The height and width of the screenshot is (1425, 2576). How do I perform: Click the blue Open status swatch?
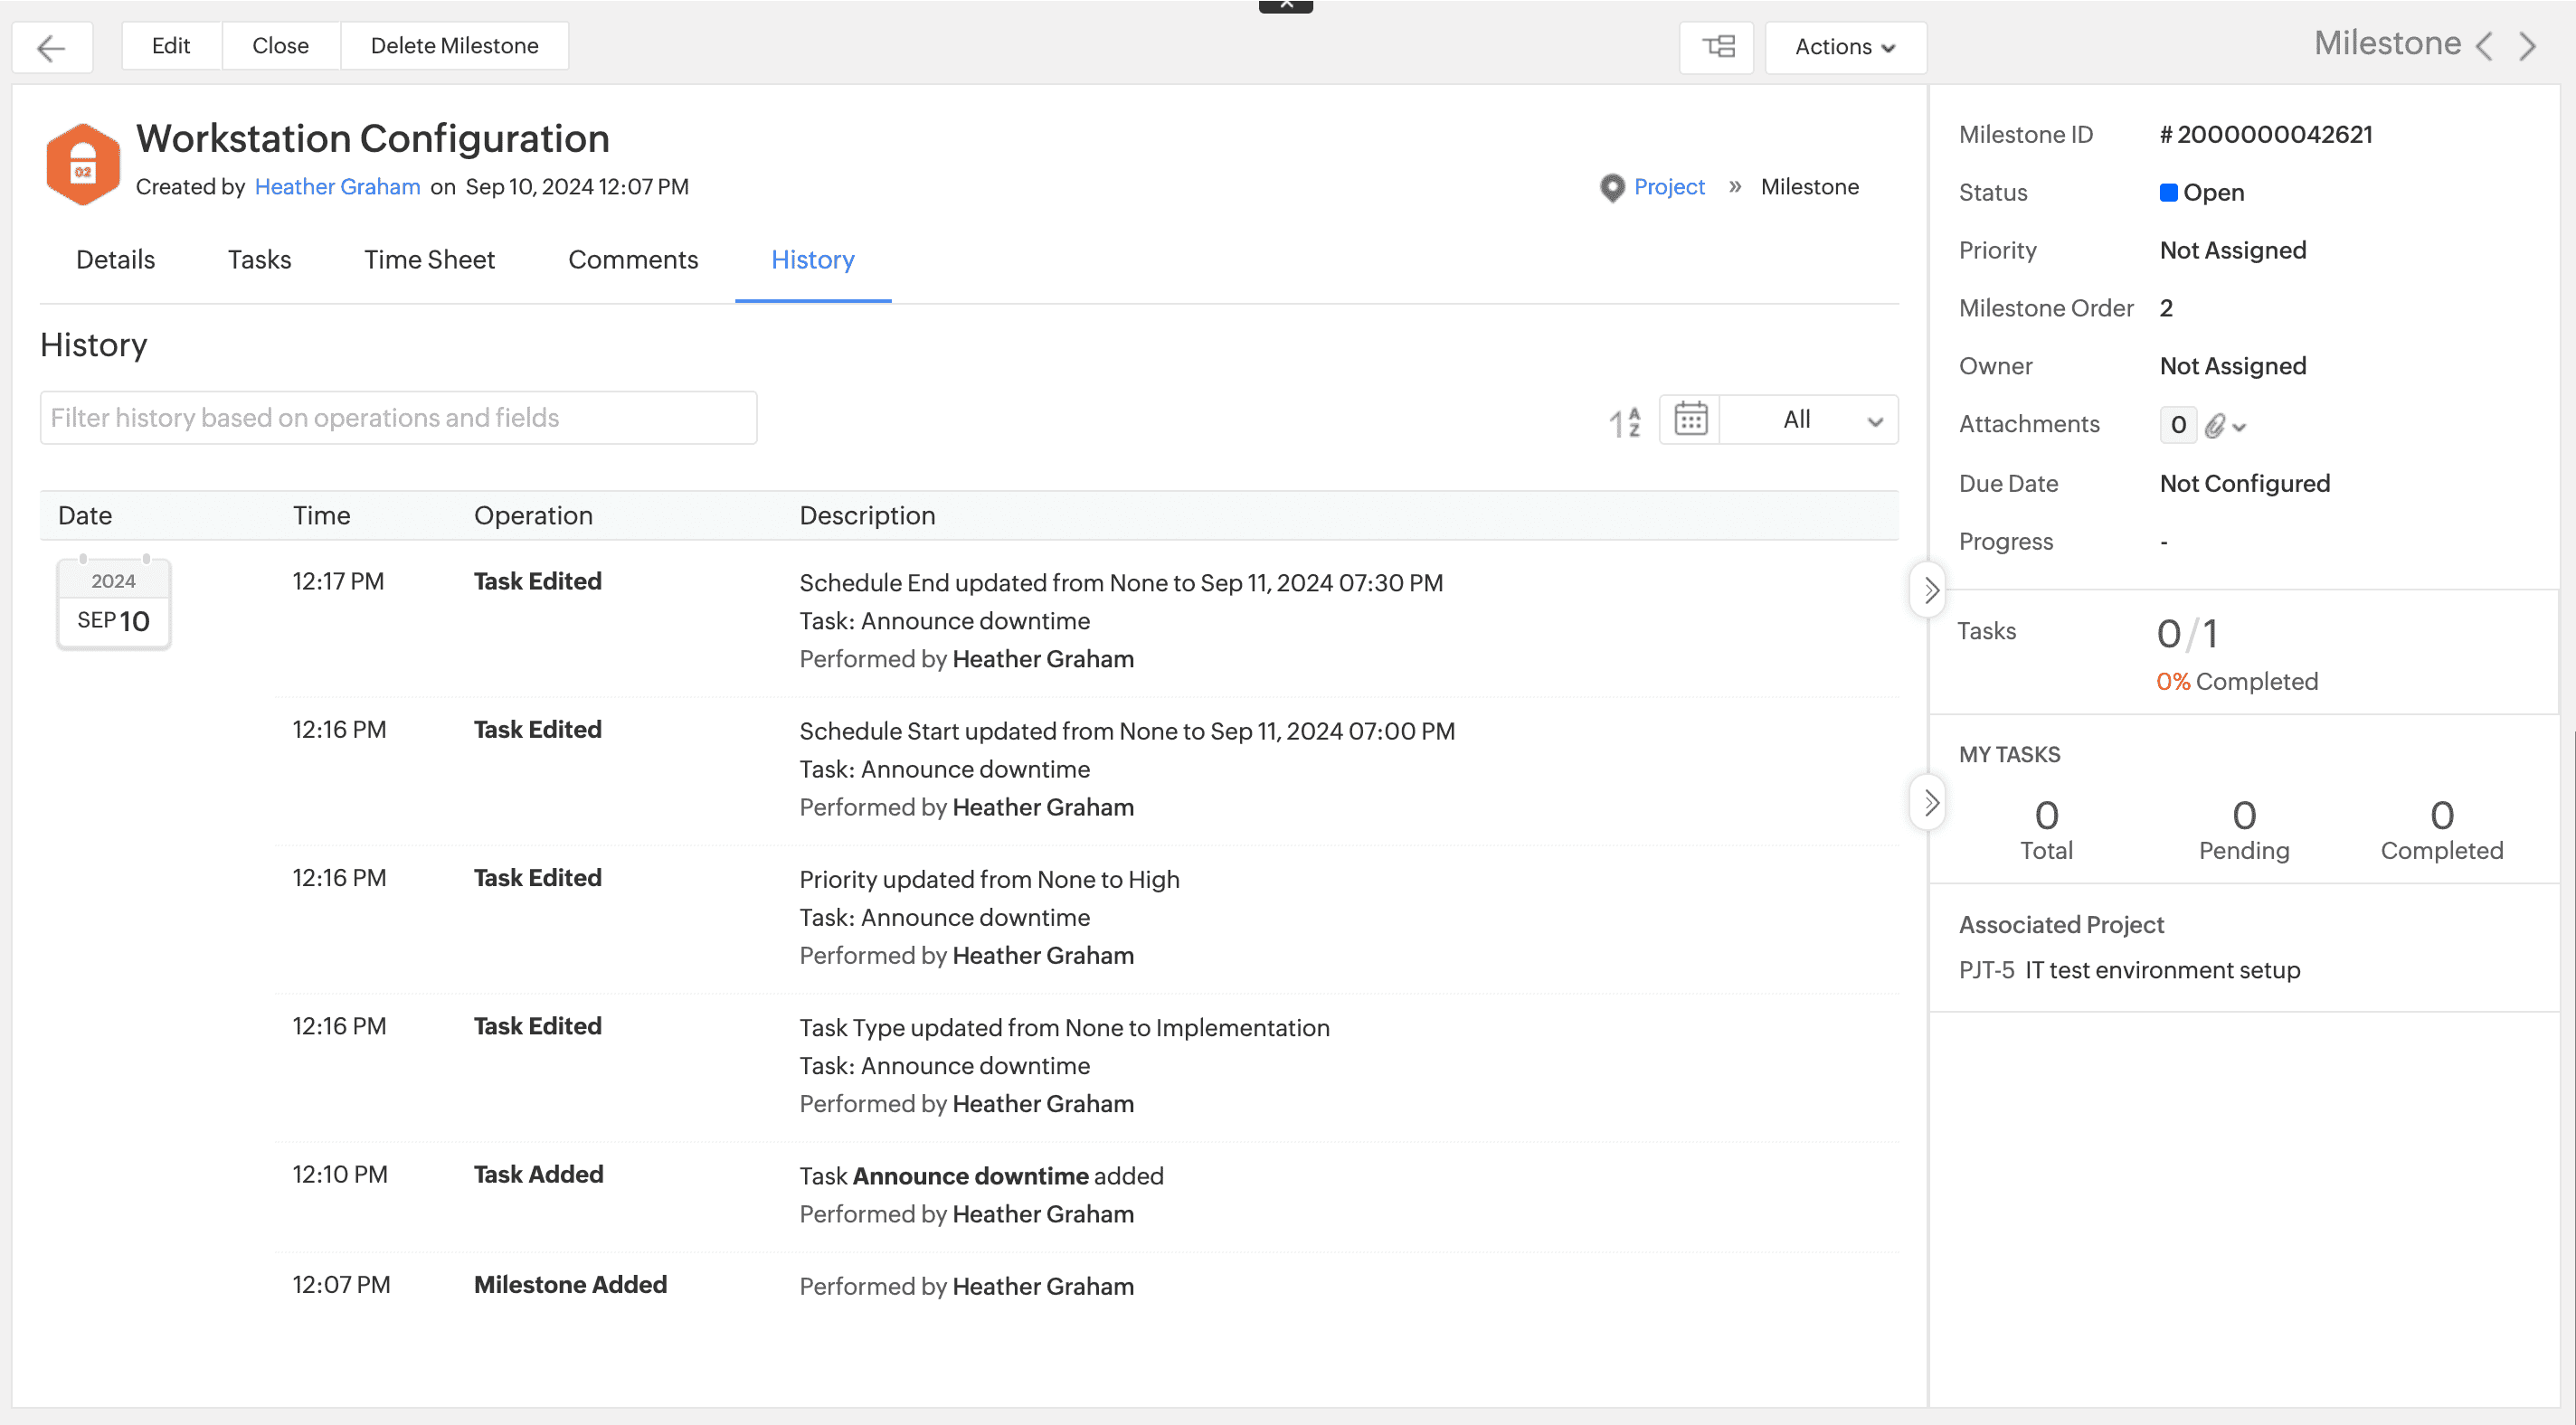coord(2168,192)
